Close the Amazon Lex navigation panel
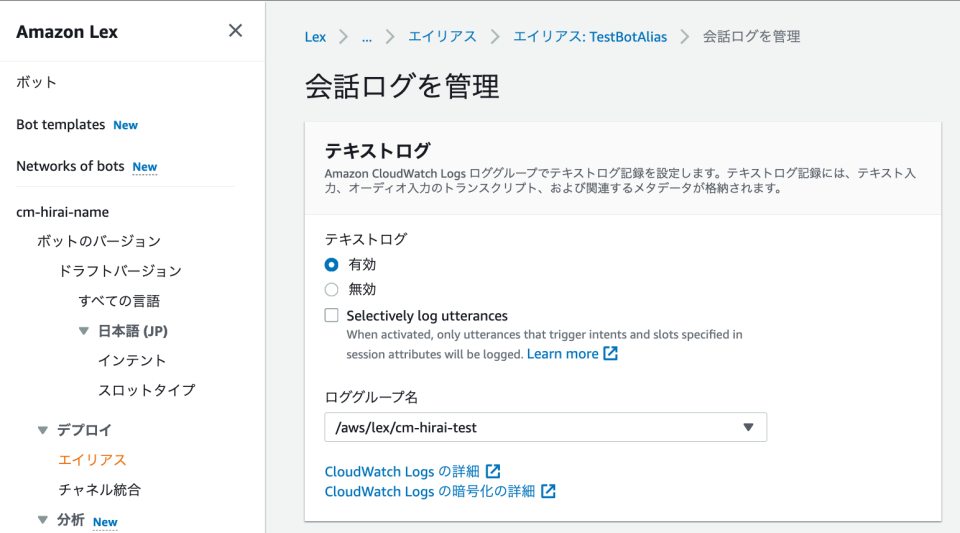This screenshot has height=533, width=960. click(235, 31)
